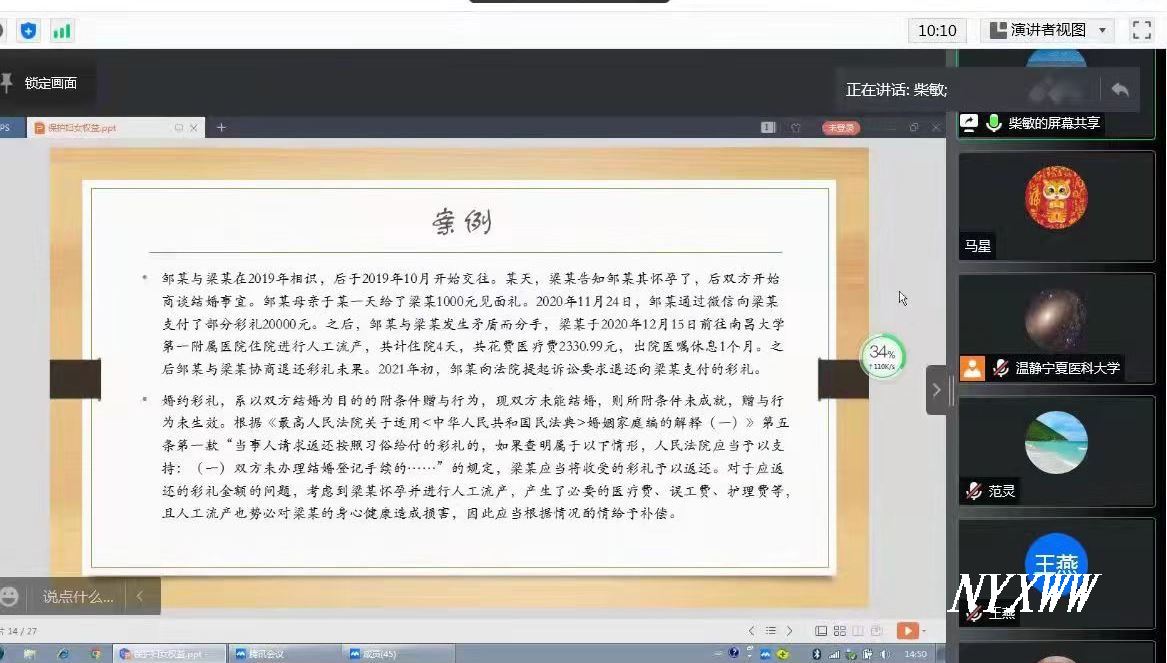This screenshot has height=663, width=1167.
Task: Select 范灵's participant tile
Action: point(1056,451)
